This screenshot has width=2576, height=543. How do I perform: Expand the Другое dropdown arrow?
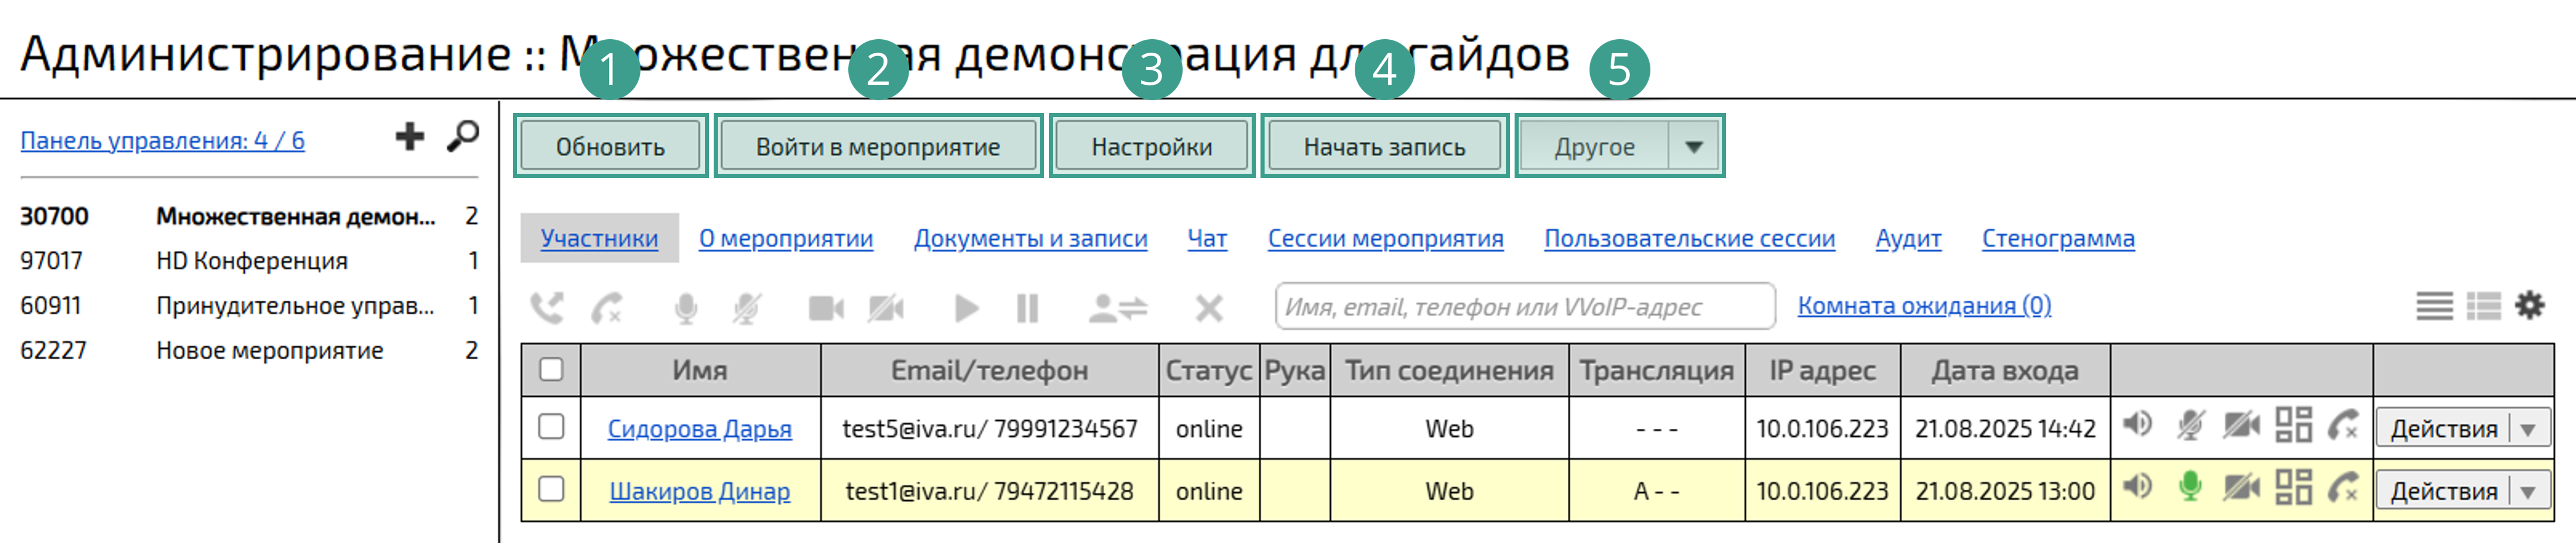1693,147
